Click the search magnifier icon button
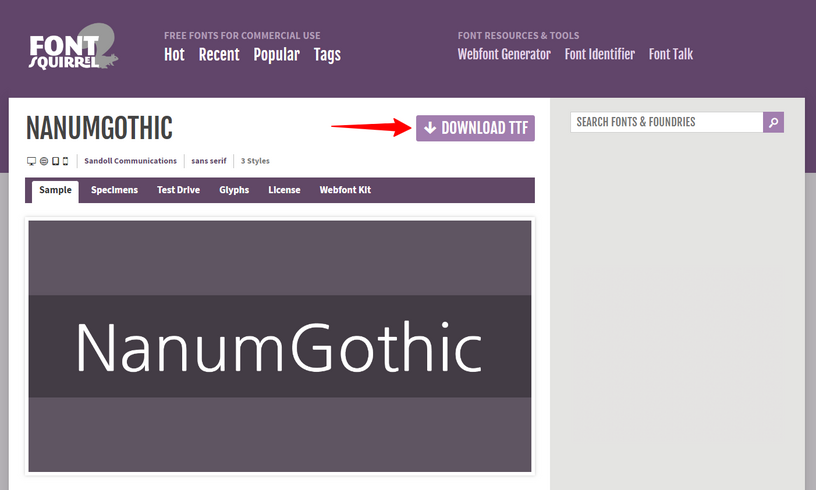816x490 pixels. (773, 122)
